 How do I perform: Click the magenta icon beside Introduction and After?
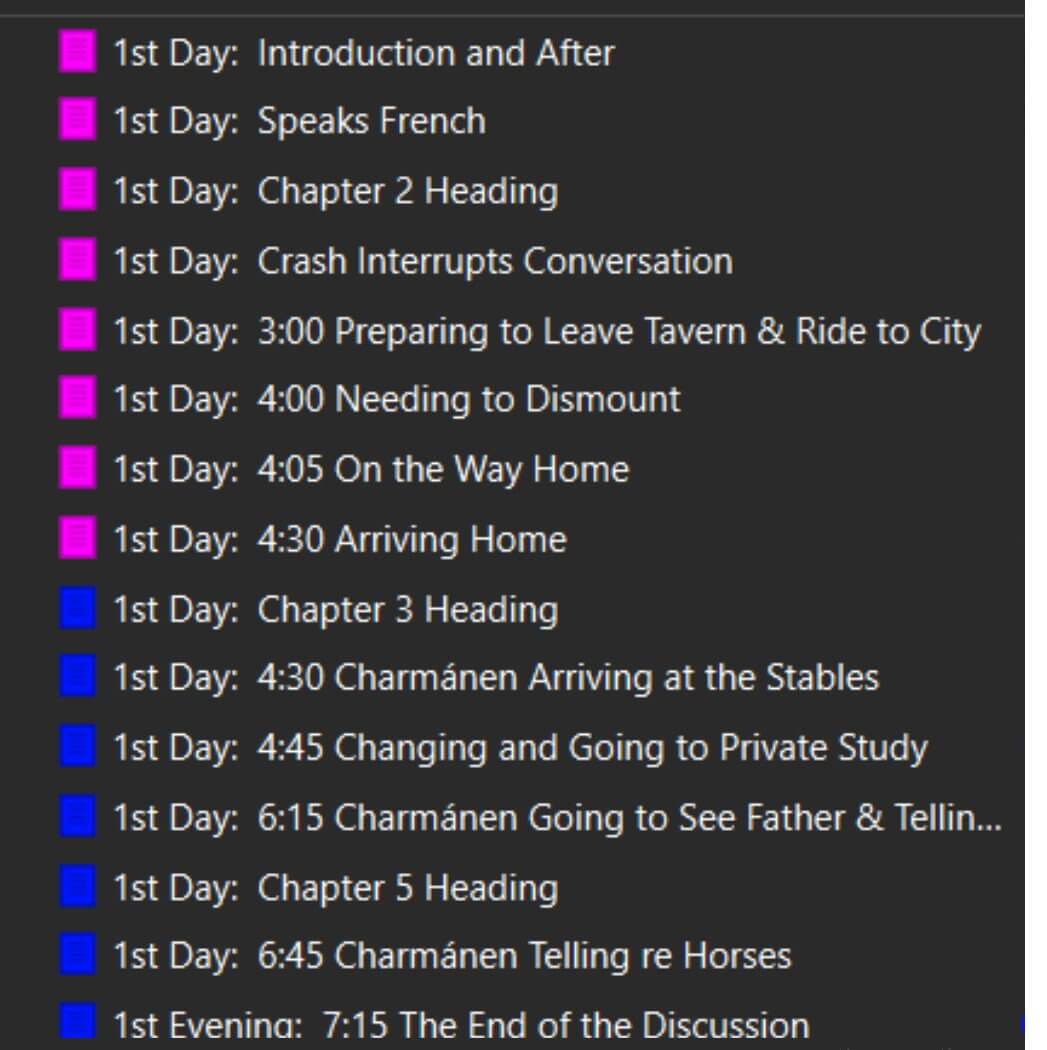[78, 52]
